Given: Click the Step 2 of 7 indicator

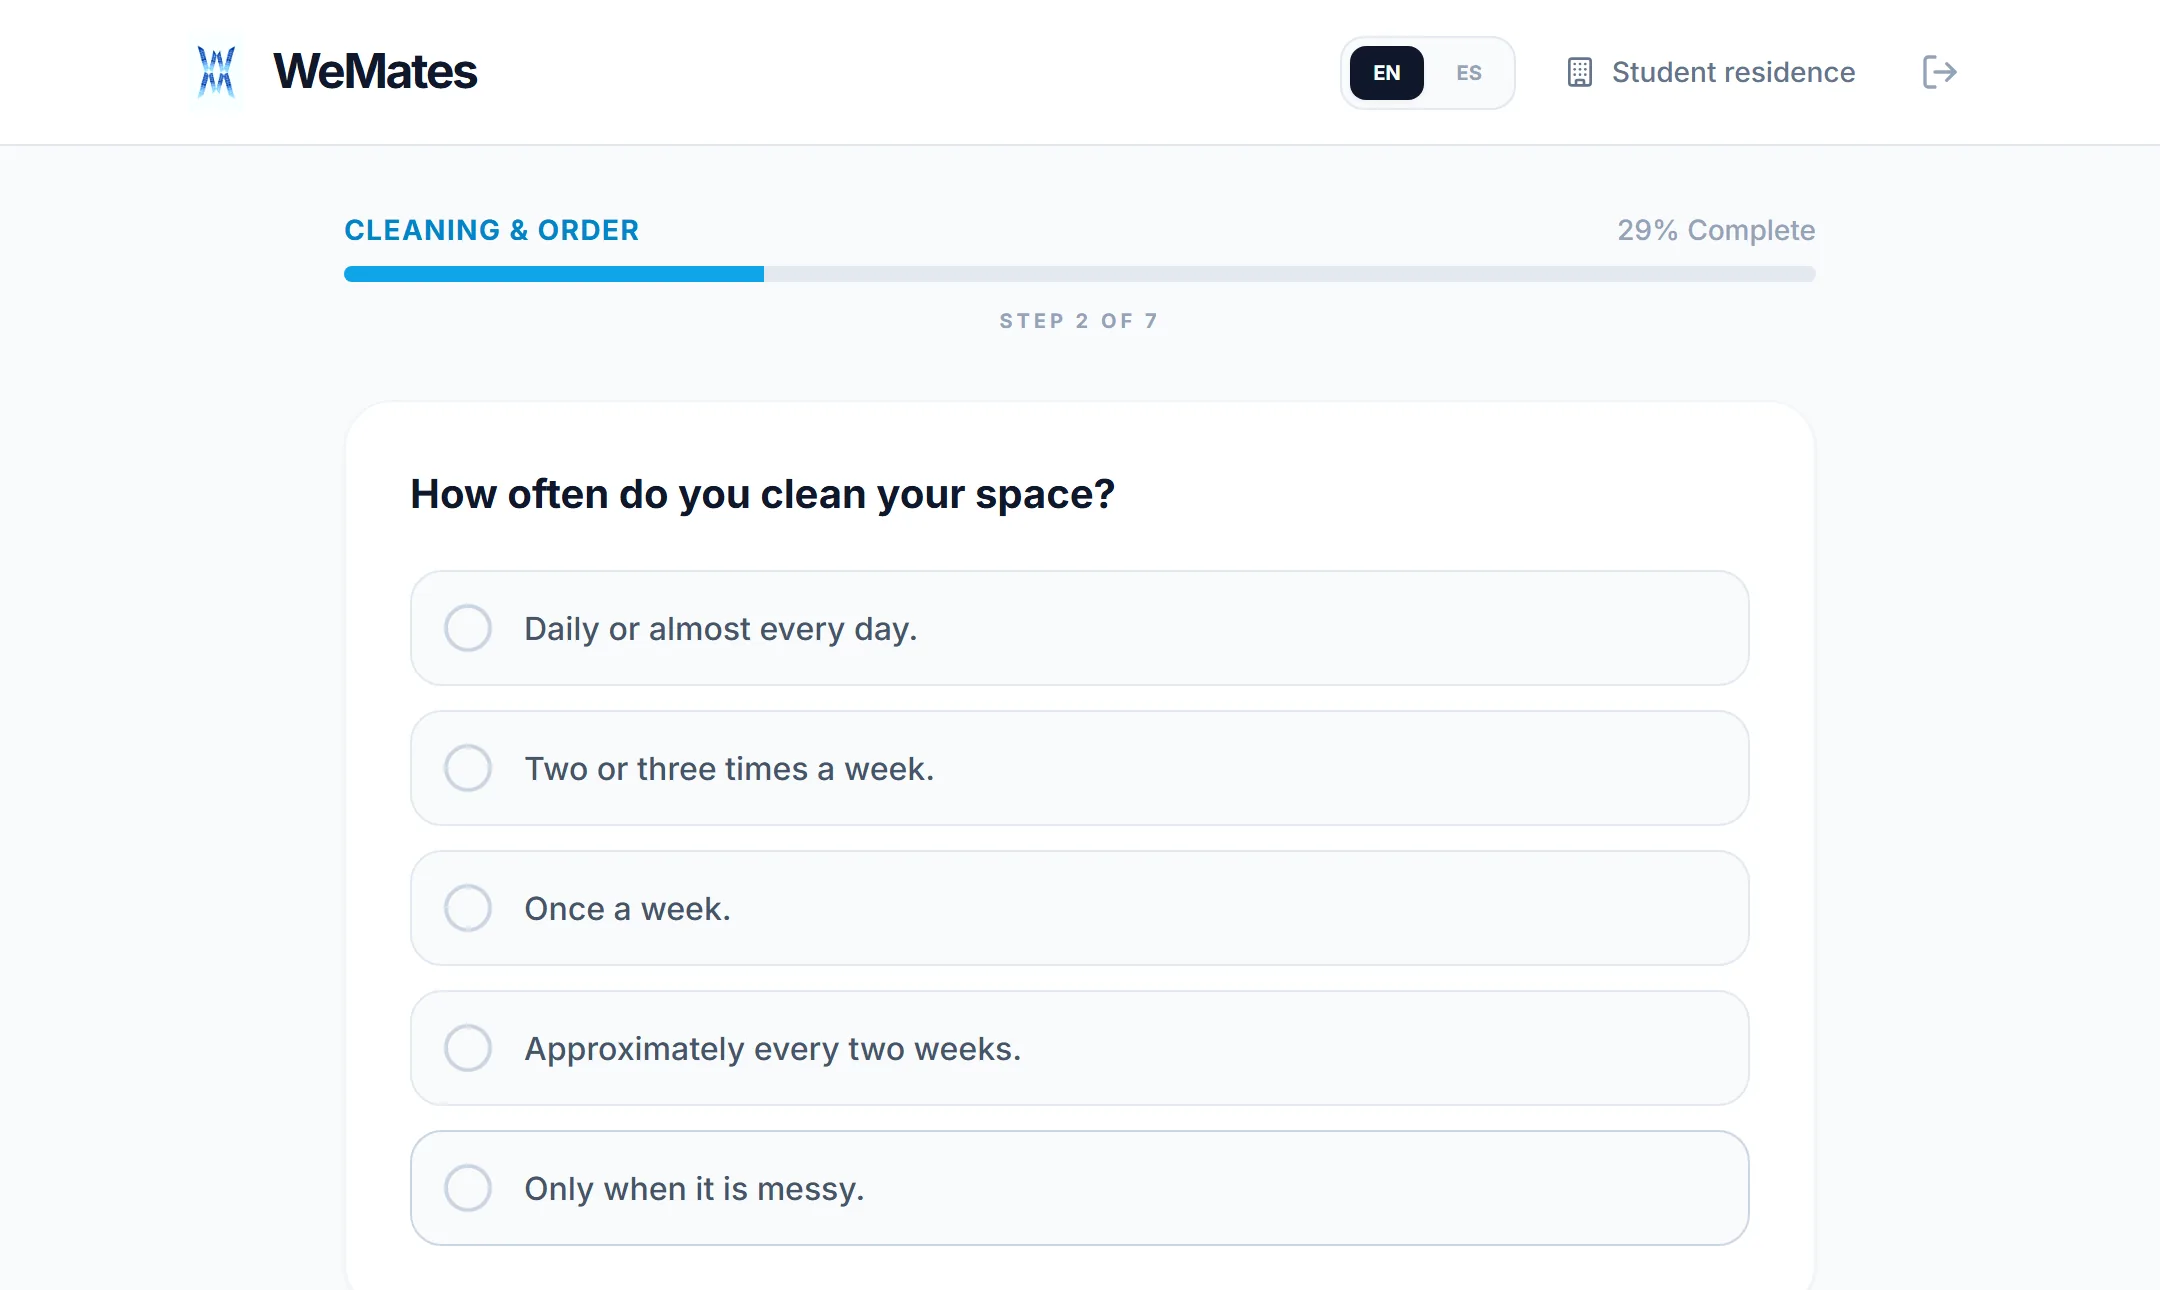Looking at the screenshot, I should point(1079,321).
